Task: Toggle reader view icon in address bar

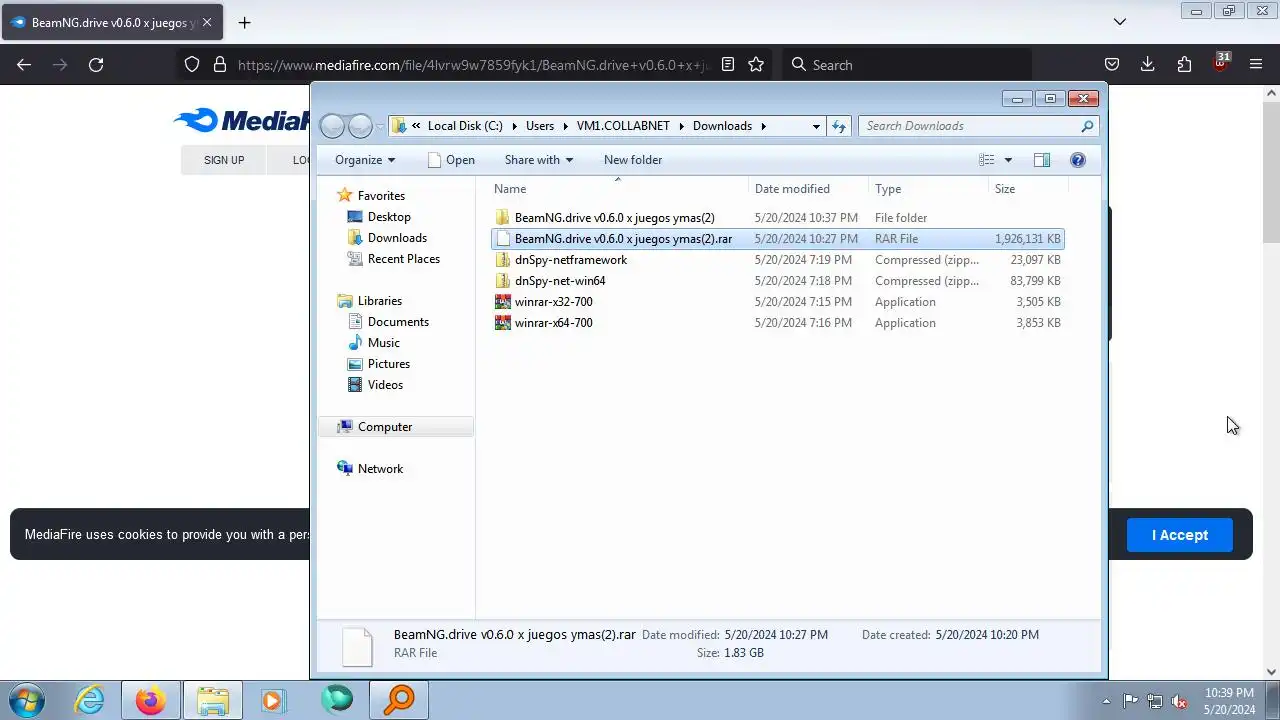Action: pyautogui.click(x=728, y=64)
